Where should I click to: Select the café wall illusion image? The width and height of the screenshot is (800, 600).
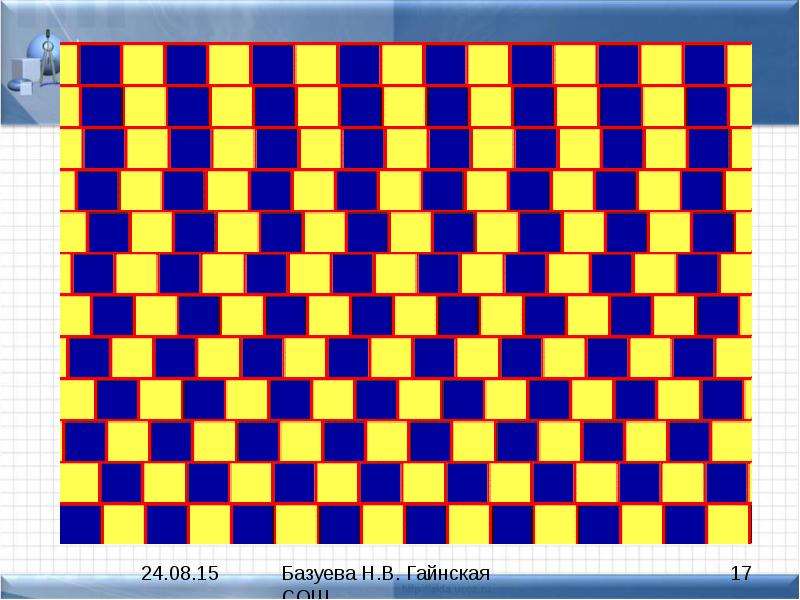tap(406, 293)
